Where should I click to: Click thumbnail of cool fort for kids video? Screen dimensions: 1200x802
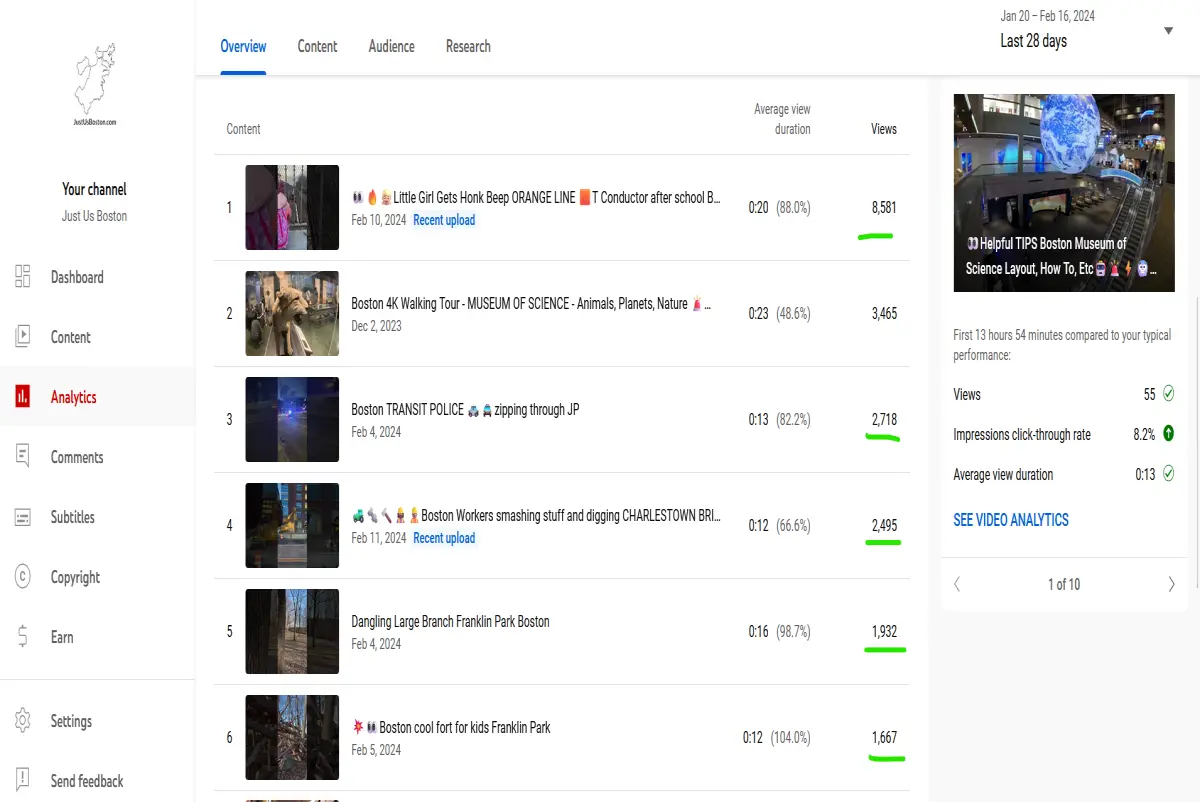point(292,737)
